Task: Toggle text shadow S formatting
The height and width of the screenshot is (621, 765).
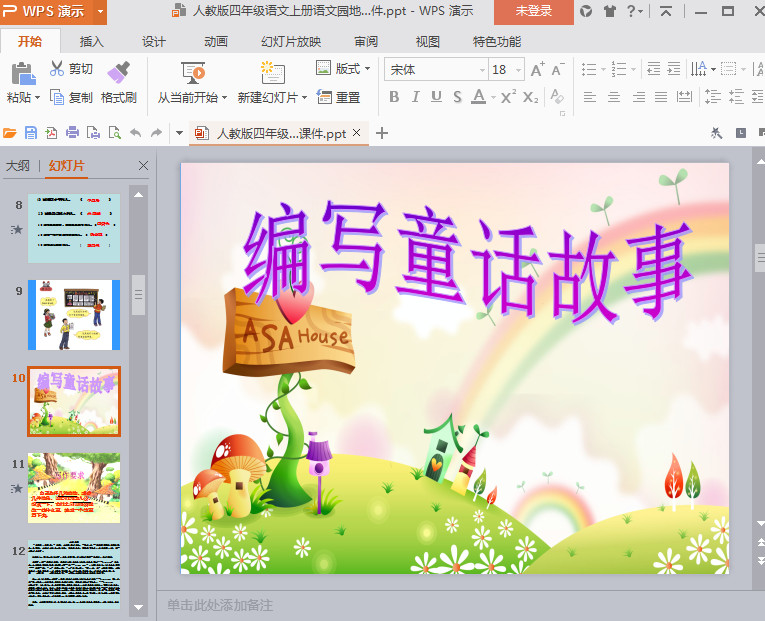Action: tap(457, 97)
